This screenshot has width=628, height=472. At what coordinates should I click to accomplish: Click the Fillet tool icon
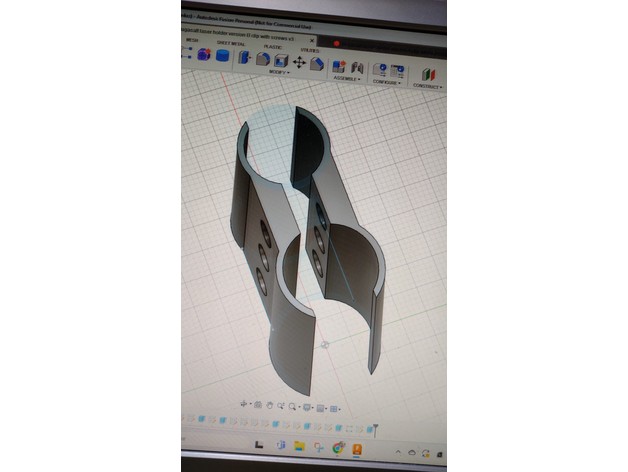click(263, 60)
